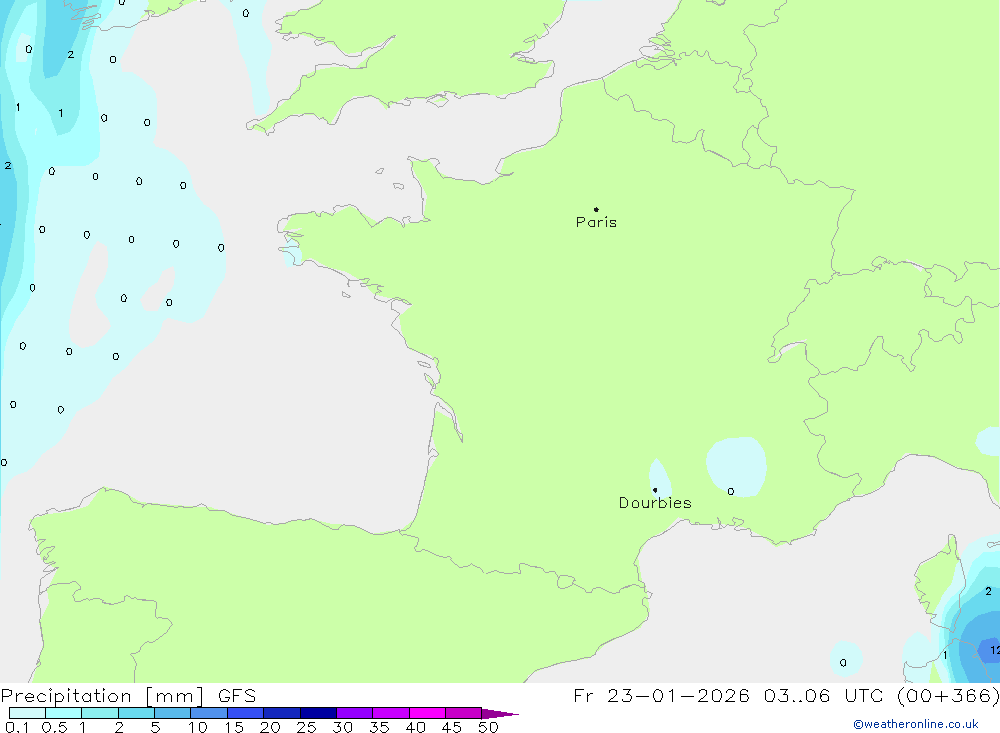
Task: Click the legend value label 25
Action: (x=306, y=727)
